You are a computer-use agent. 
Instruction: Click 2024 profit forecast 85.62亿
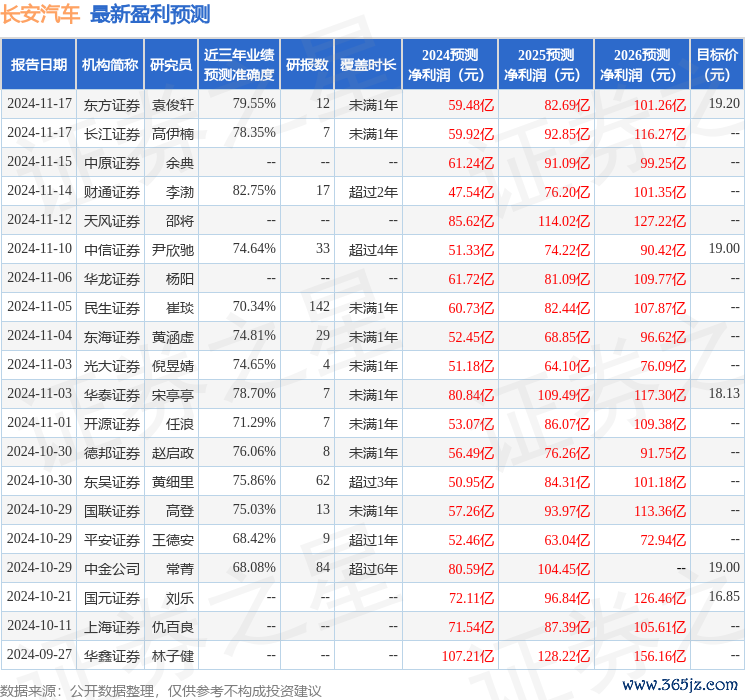pyautogui.click(x=471, y=221)
